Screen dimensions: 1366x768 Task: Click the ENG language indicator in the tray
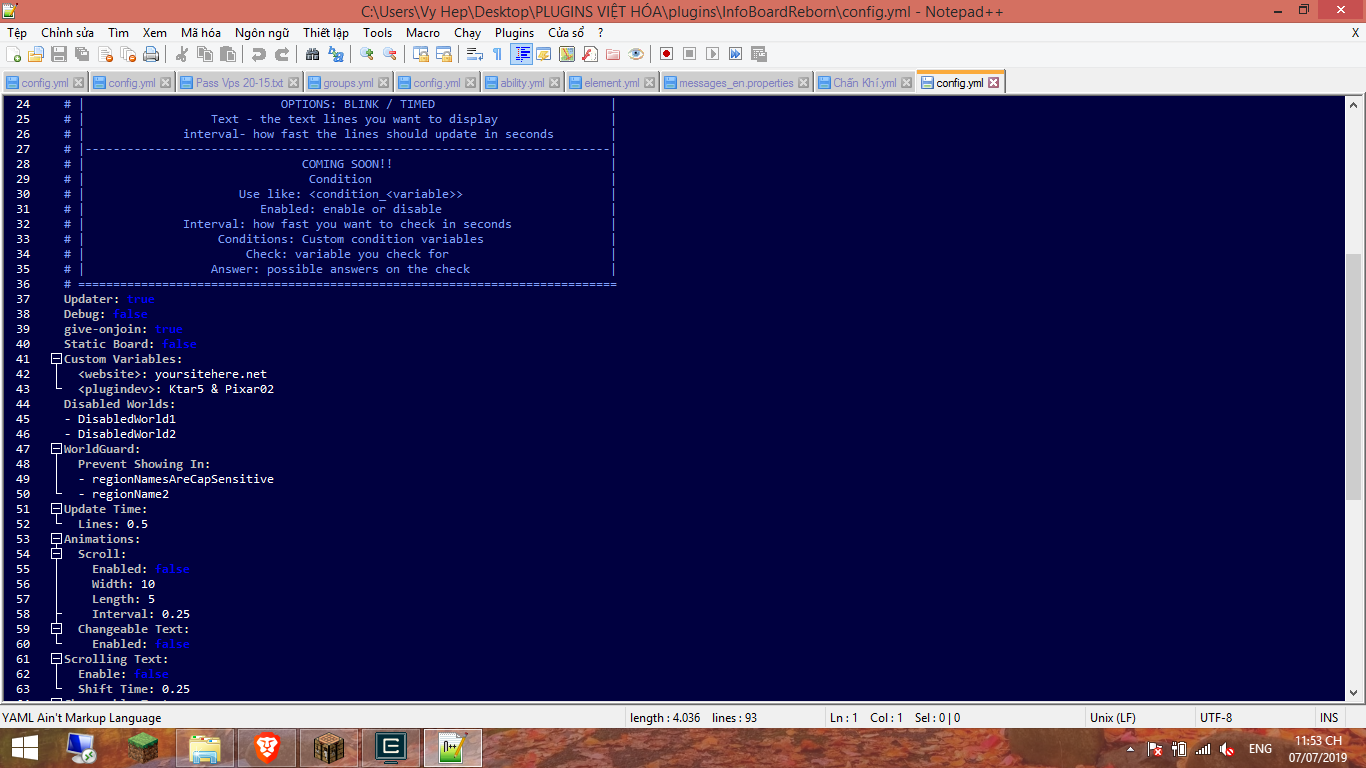tap(1260, 749)
